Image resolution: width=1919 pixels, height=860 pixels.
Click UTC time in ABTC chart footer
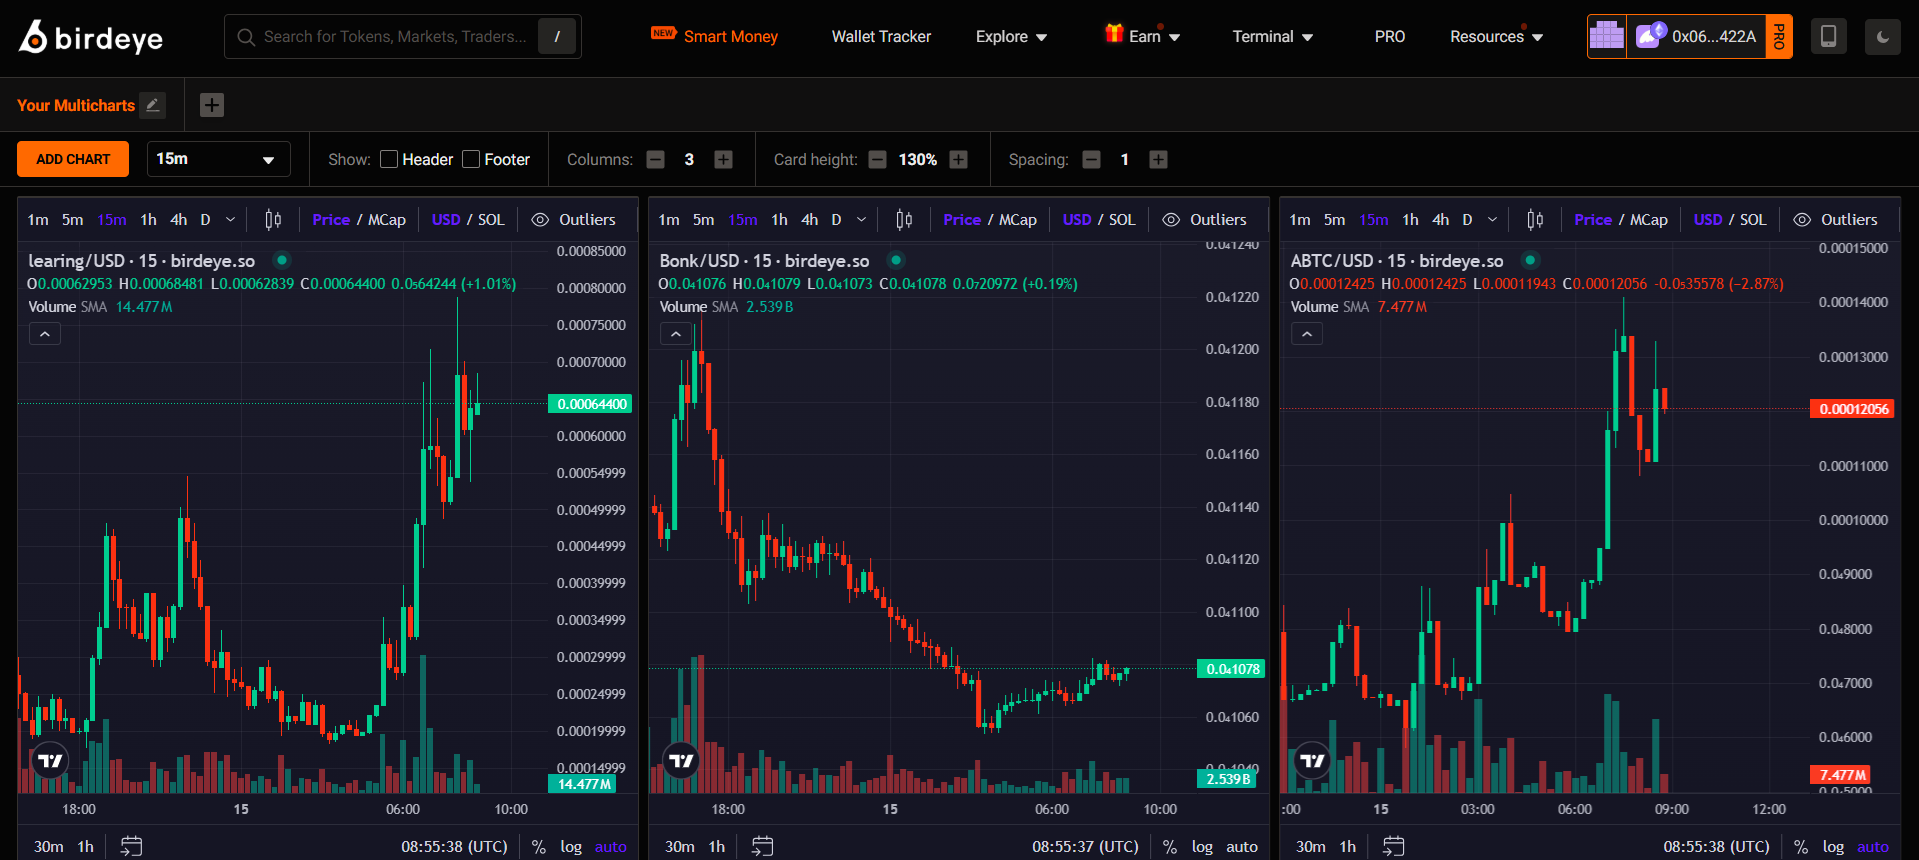point(1716,847)
